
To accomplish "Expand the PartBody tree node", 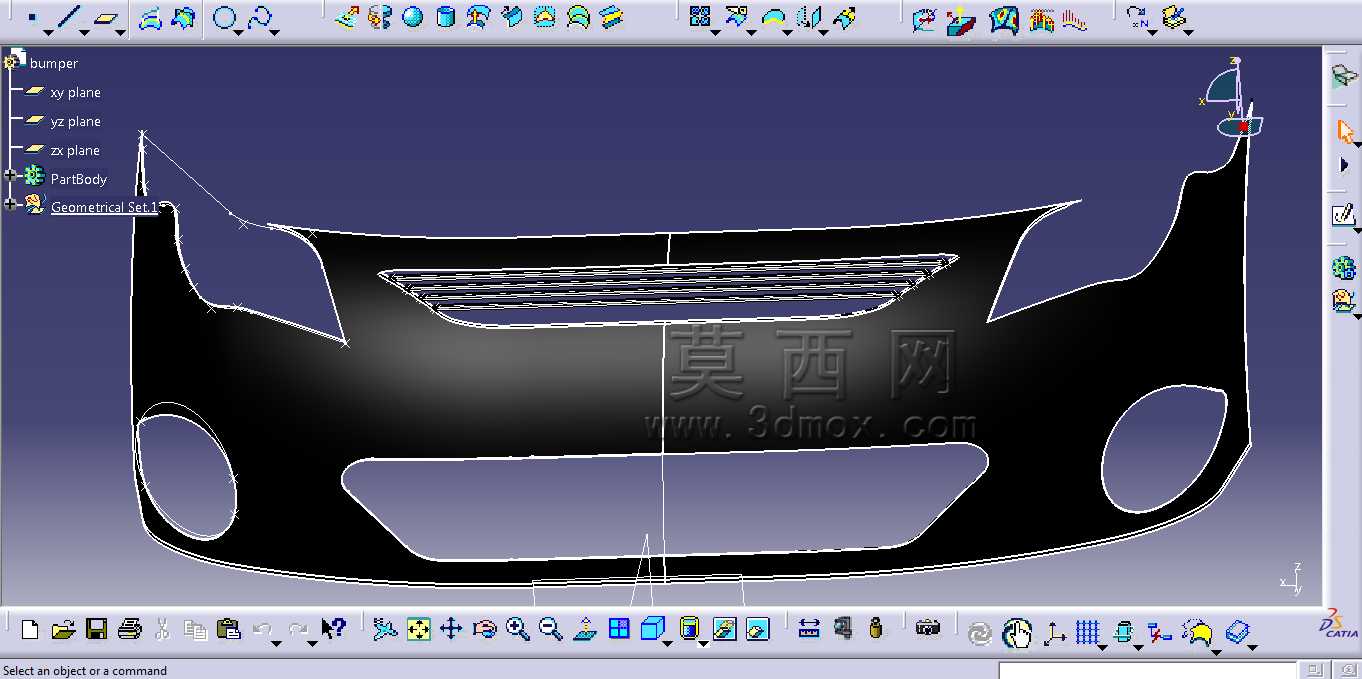I will click(x=11, y=176).
